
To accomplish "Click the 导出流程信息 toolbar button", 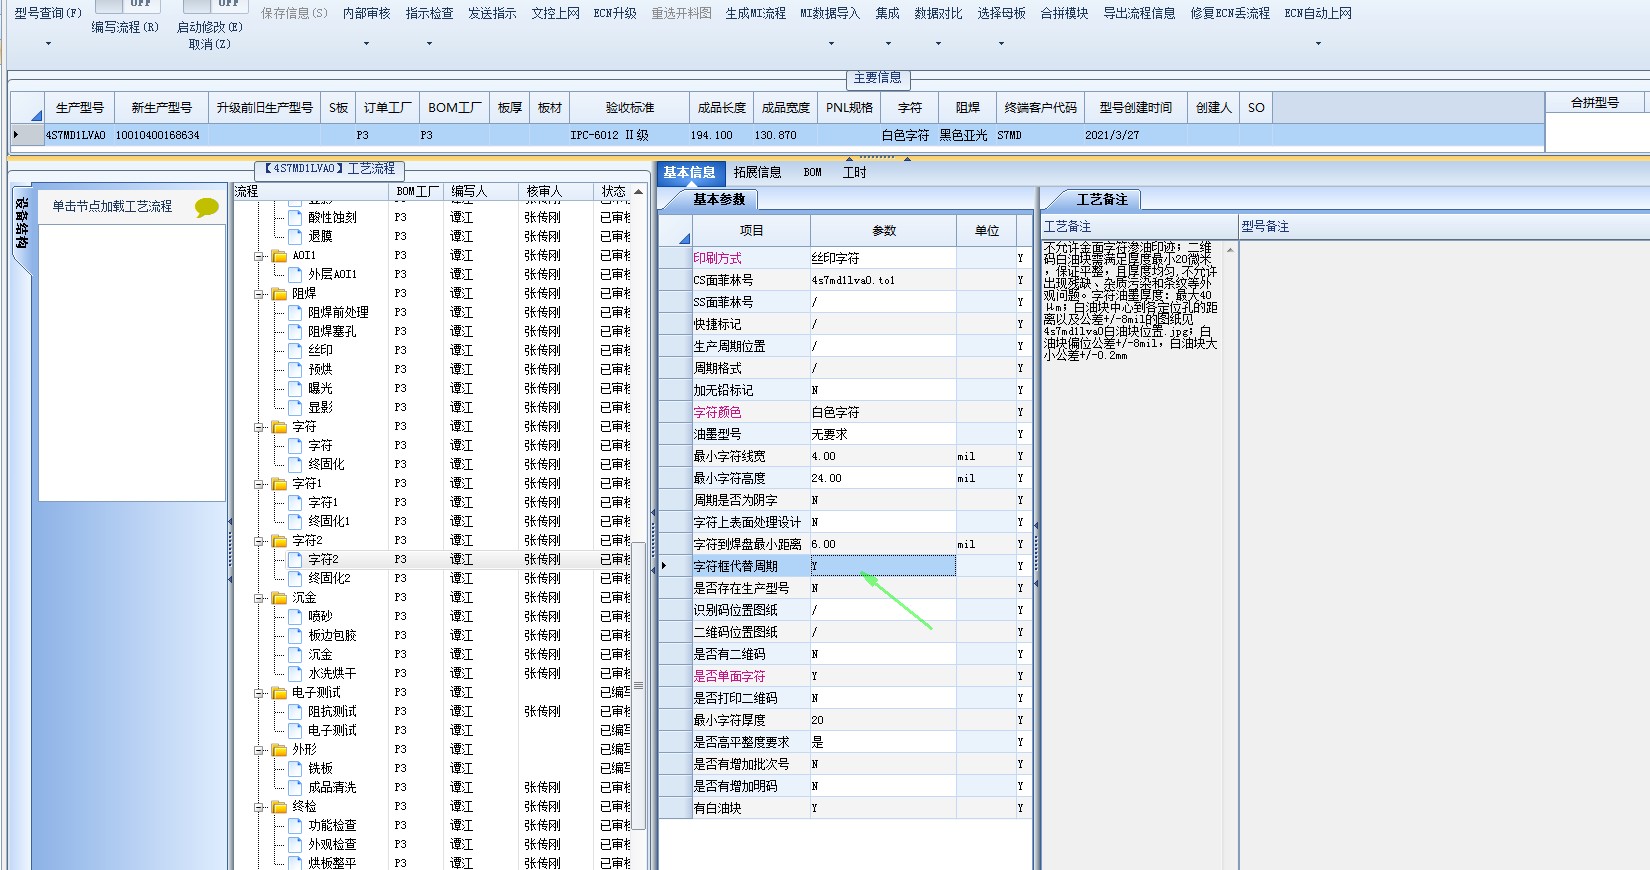I will [x=1139, y=13].
